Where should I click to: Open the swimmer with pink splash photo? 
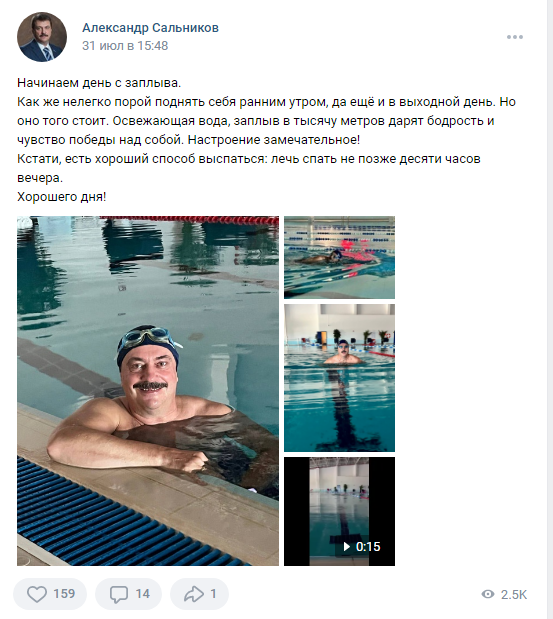(x=339, y=257)
